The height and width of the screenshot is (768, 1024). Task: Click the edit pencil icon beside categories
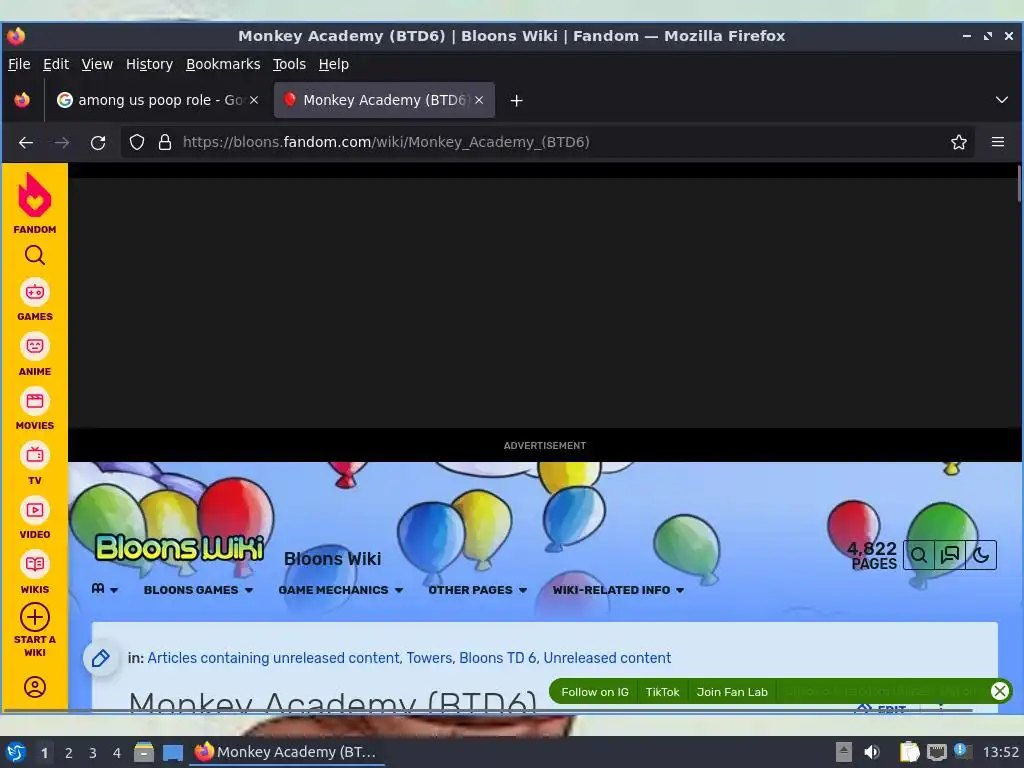(101, 658)
